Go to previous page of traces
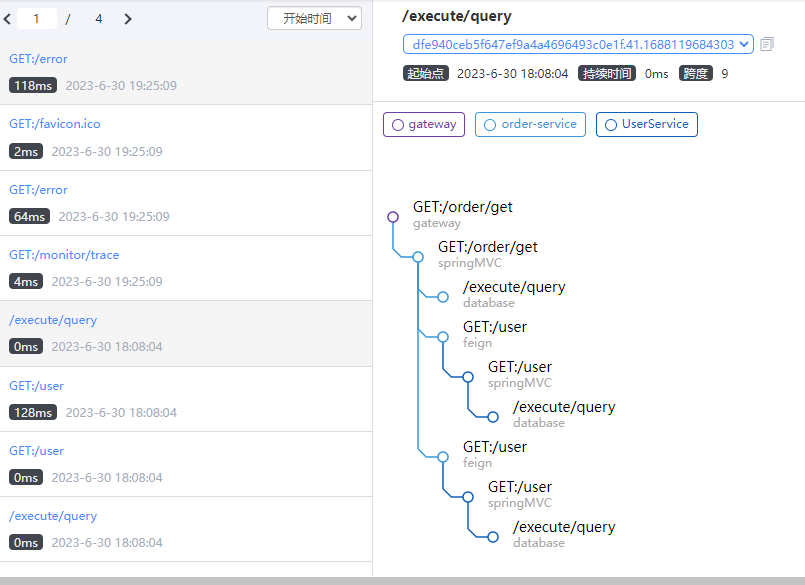The image size is (805, 585). pyautogui.click(x=8, y=18)
